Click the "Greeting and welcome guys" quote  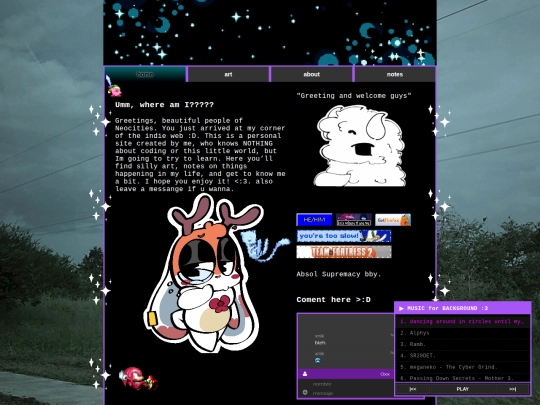(354, 96)
